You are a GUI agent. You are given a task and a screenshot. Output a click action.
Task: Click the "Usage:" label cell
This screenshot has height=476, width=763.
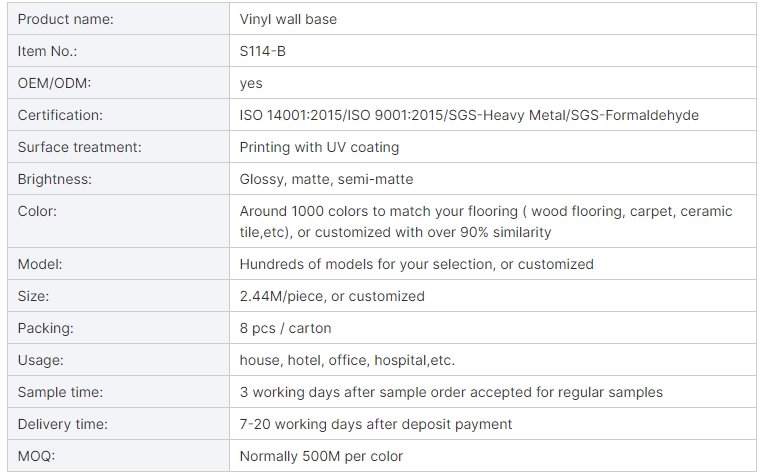tap(40, 360)
